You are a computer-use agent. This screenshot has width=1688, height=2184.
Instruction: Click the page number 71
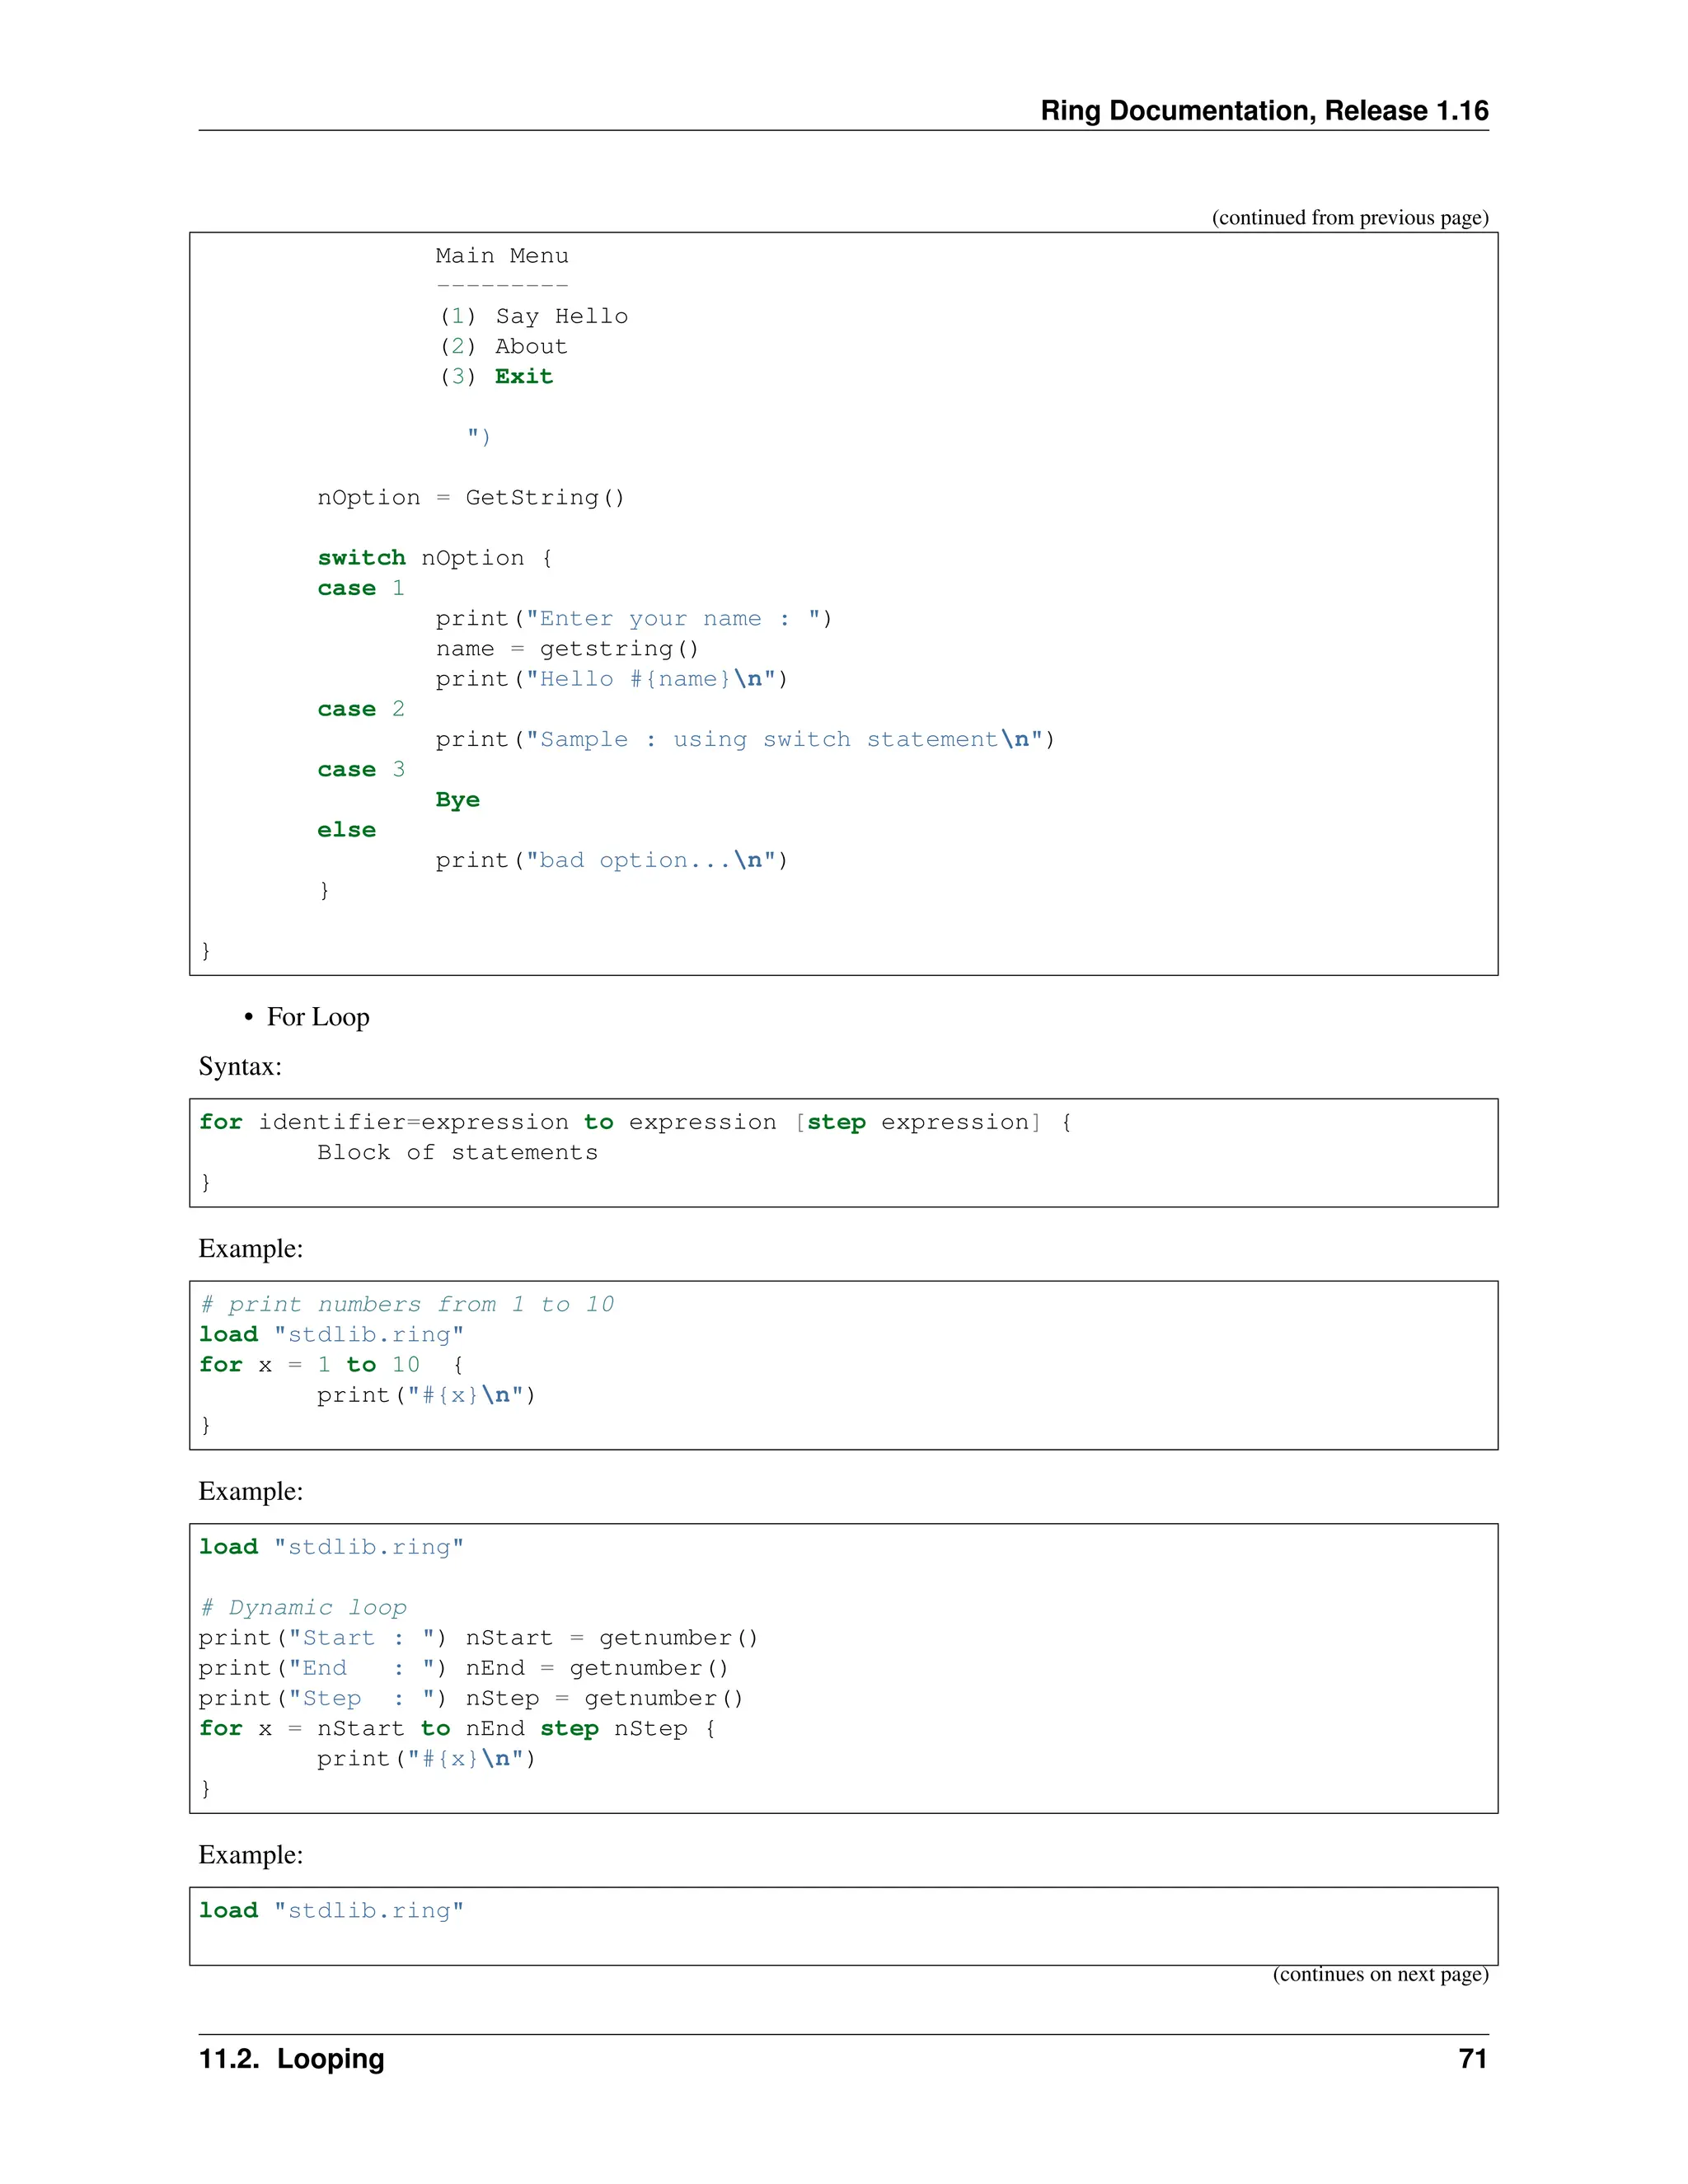[1472, 2059]
